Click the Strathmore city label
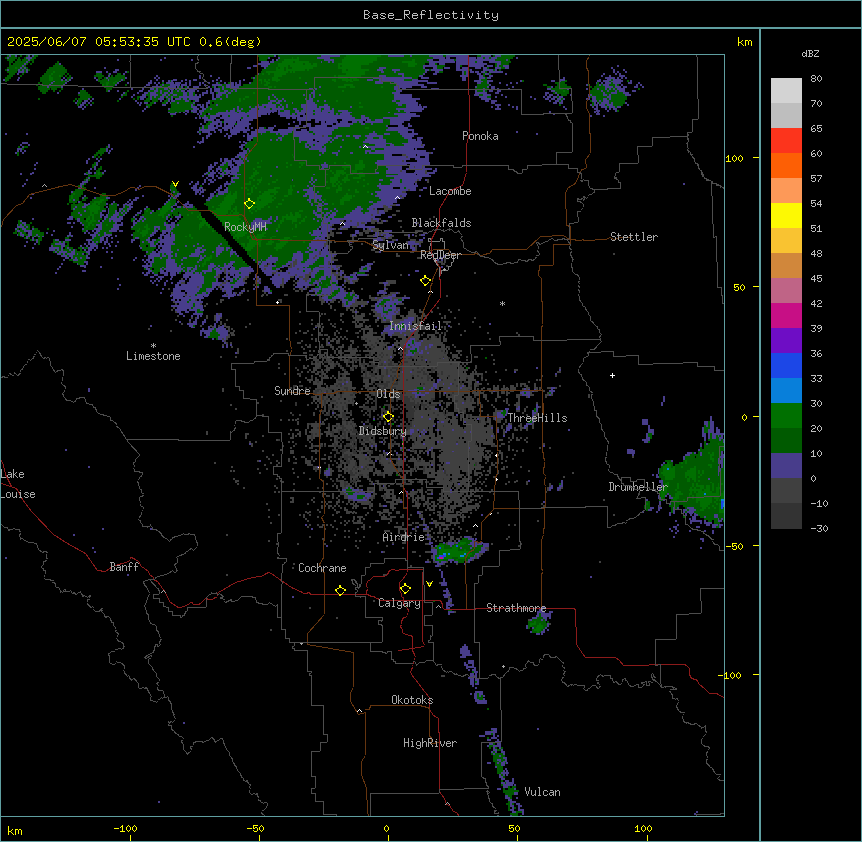 pos(516,608)
